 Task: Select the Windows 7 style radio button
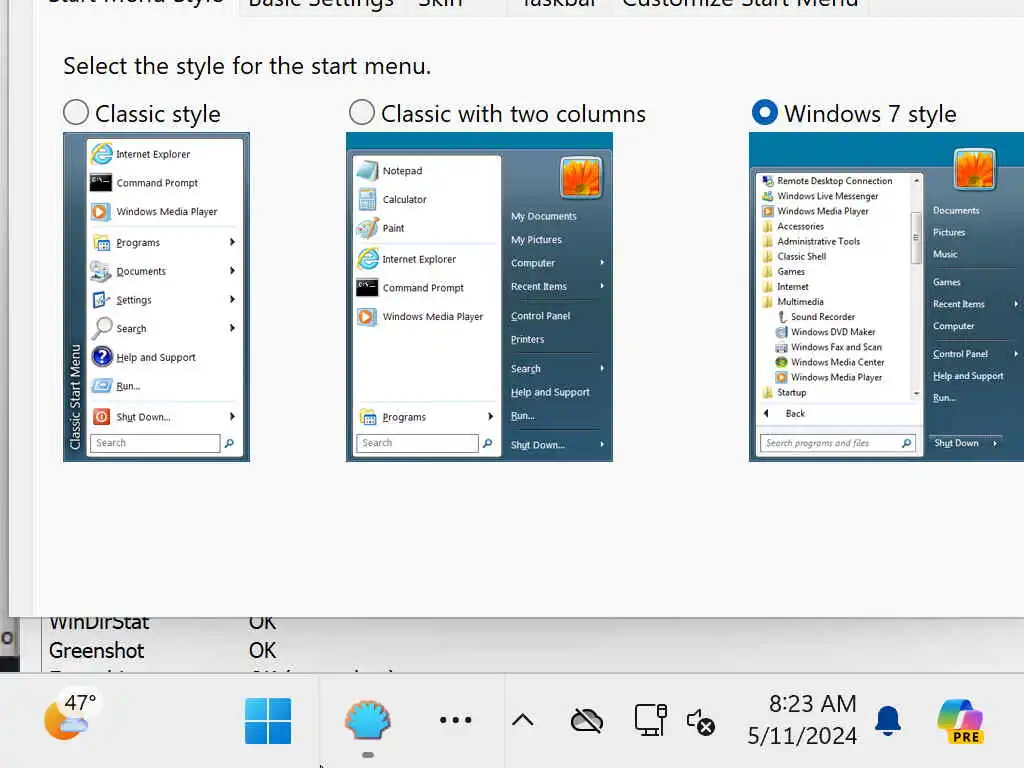[x=765, y=112]
